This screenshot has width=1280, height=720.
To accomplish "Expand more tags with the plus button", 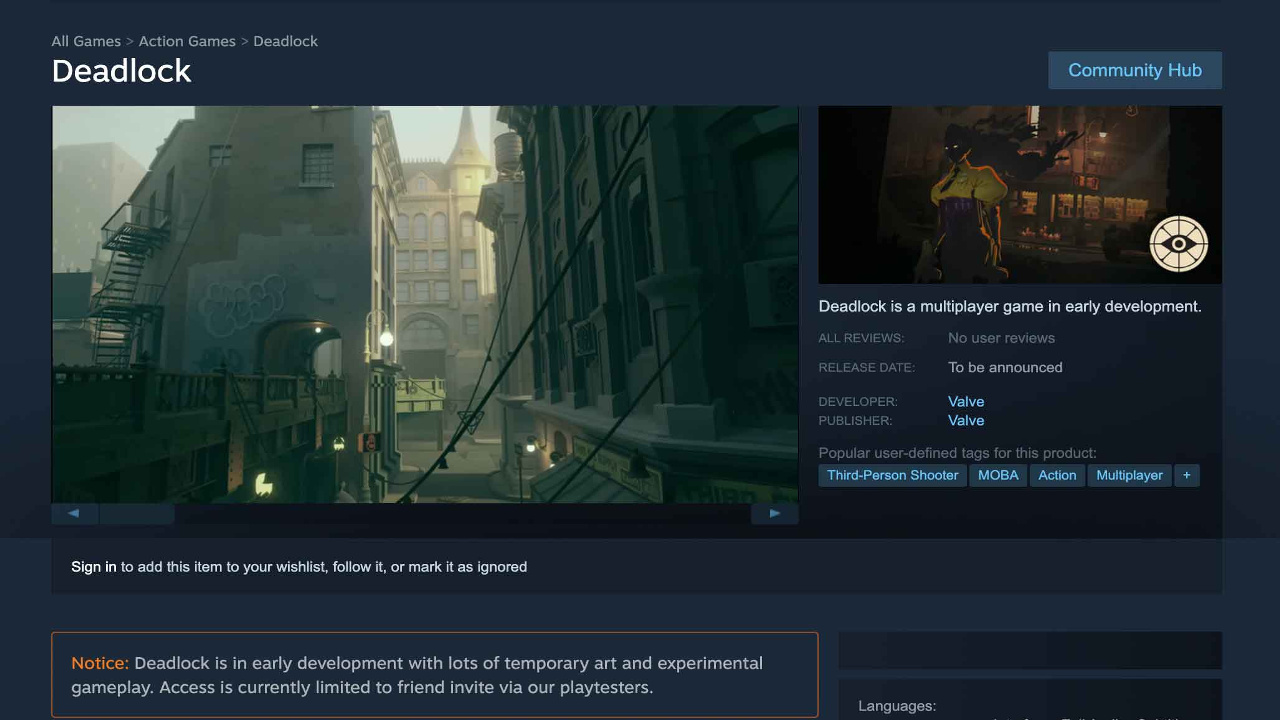I will [x=1186, y=475].
